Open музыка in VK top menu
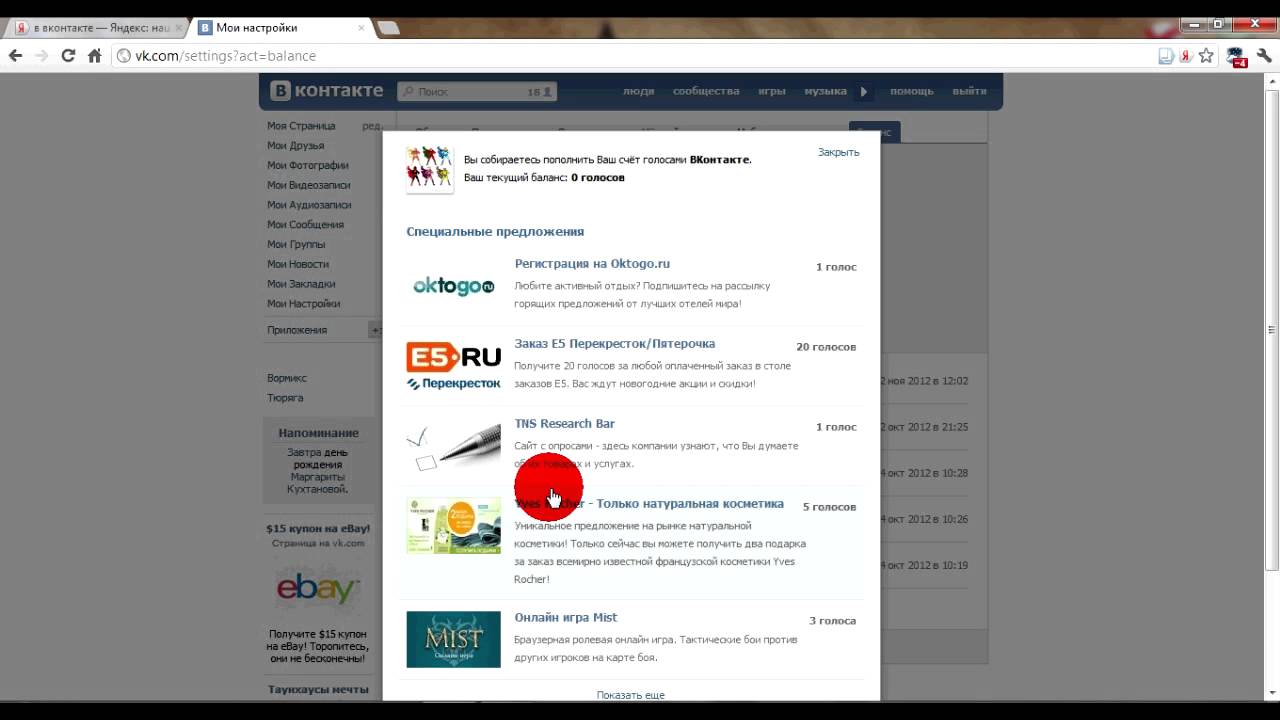 pos(825,91)
